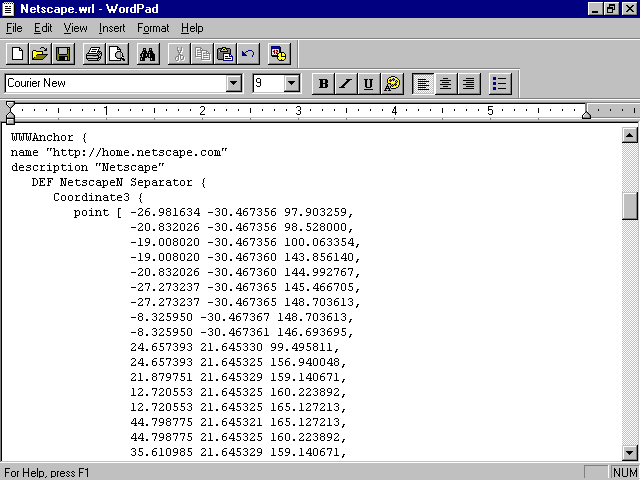This screenshot has width=640, height=480.
Task: Open Print Preview from toolbar
Action: tap(117, 54)
